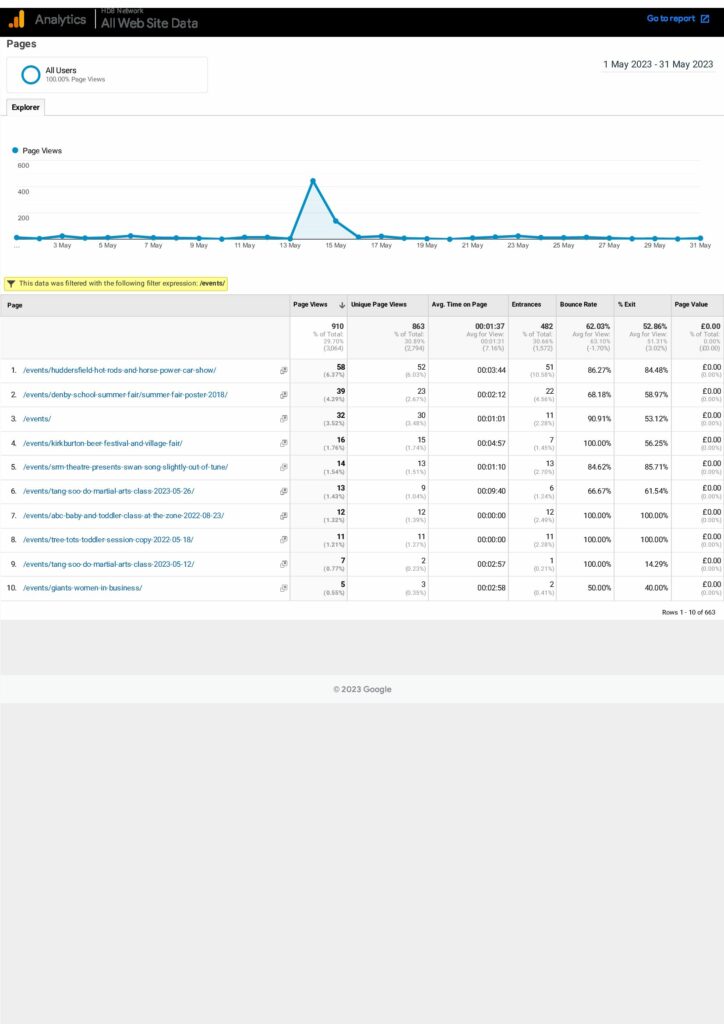Open huddersfield-hot-rods page in new window icon
The width and height of the screenshot is (724, 1024).
(283, 371)
